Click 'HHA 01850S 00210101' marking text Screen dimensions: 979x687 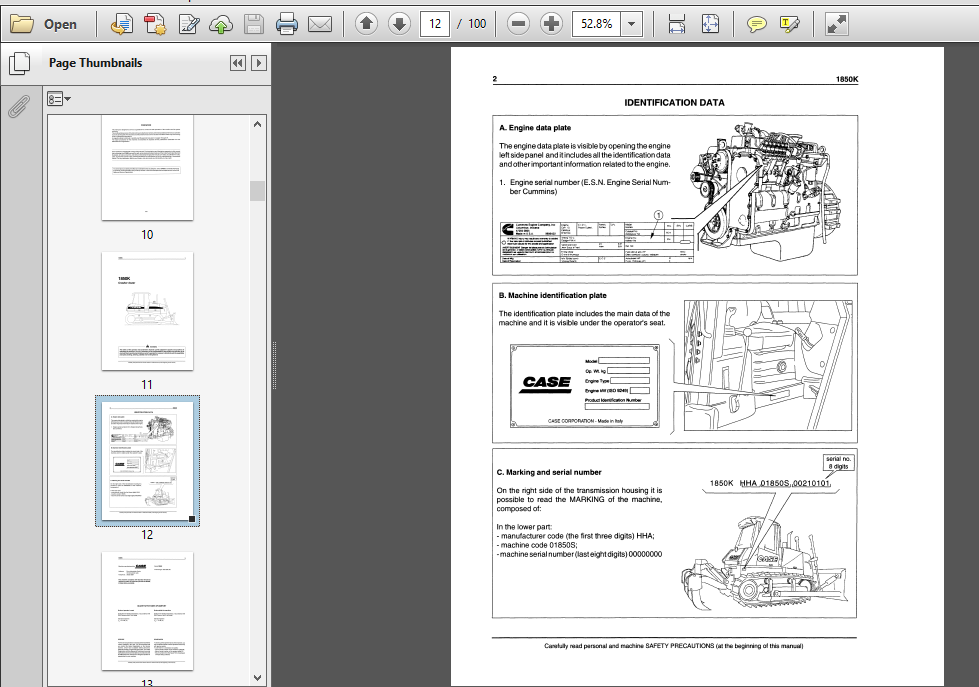click(x=785, y=483)
